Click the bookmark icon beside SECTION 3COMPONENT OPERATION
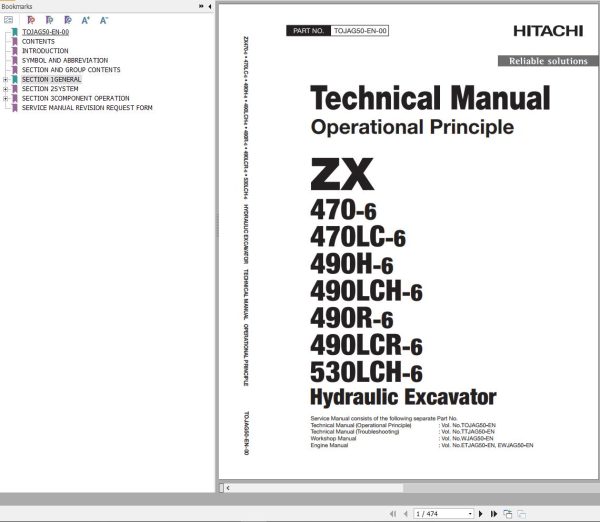This screenshot has width=600, height=522. coord(15,98)
